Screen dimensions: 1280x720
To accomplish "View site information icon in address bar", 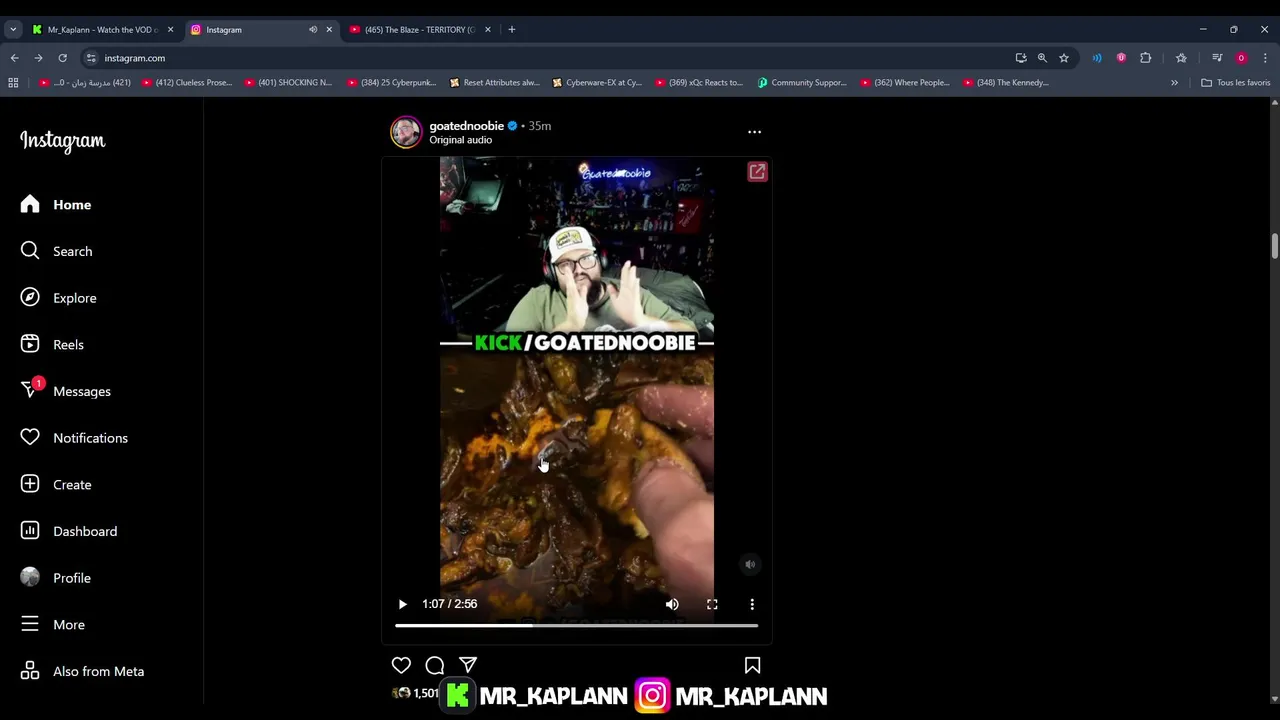I will click(x=91, y=58).
